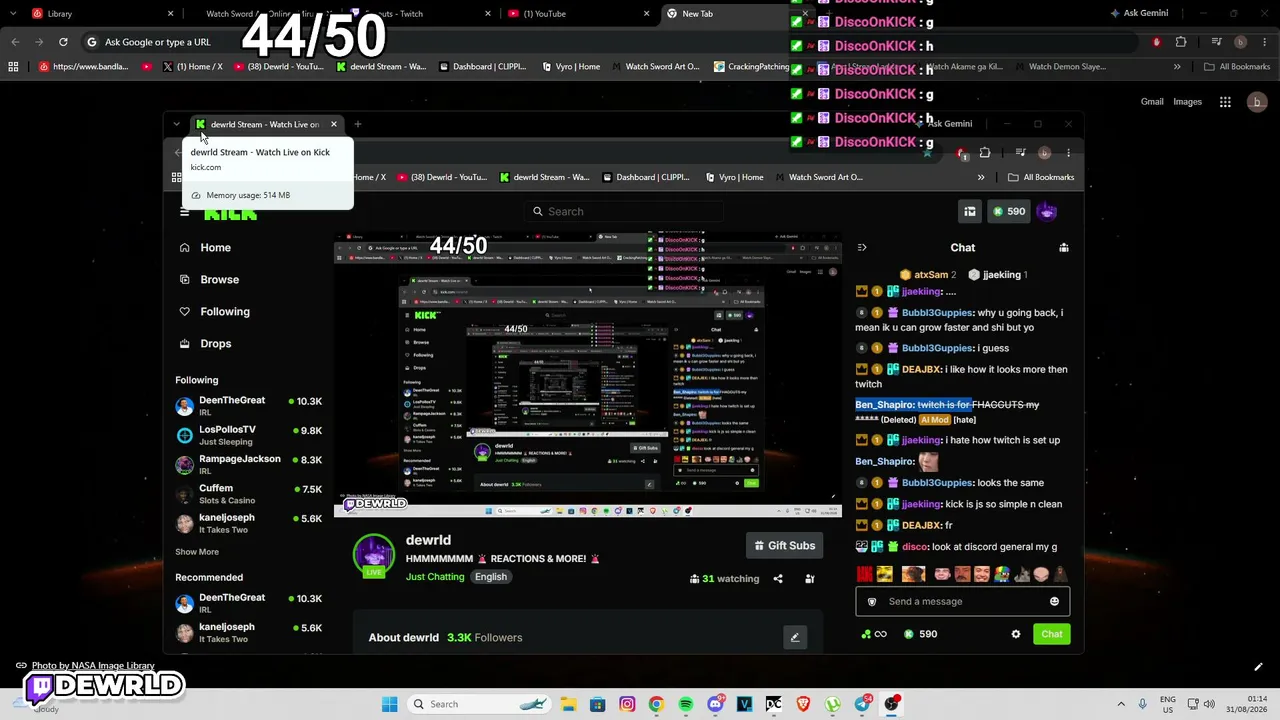Open Instagram from taskbar
Viewport: 1280px width, 720px height.
[x=627, y=704]
